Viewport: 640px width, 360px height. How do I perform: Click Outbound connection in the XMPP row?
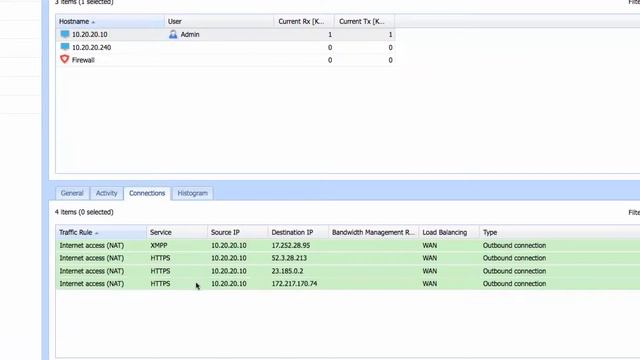pos(514,245)
